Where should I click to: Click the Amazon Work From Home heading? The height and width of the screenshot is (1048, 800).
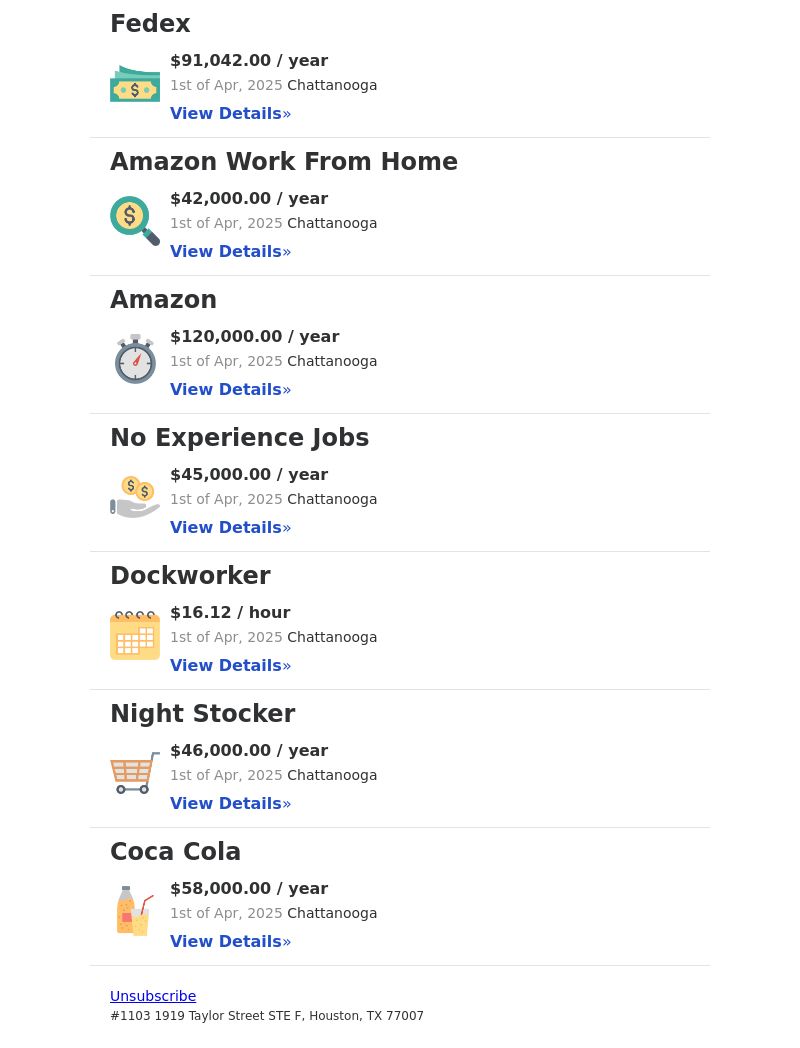pos(284,162)
